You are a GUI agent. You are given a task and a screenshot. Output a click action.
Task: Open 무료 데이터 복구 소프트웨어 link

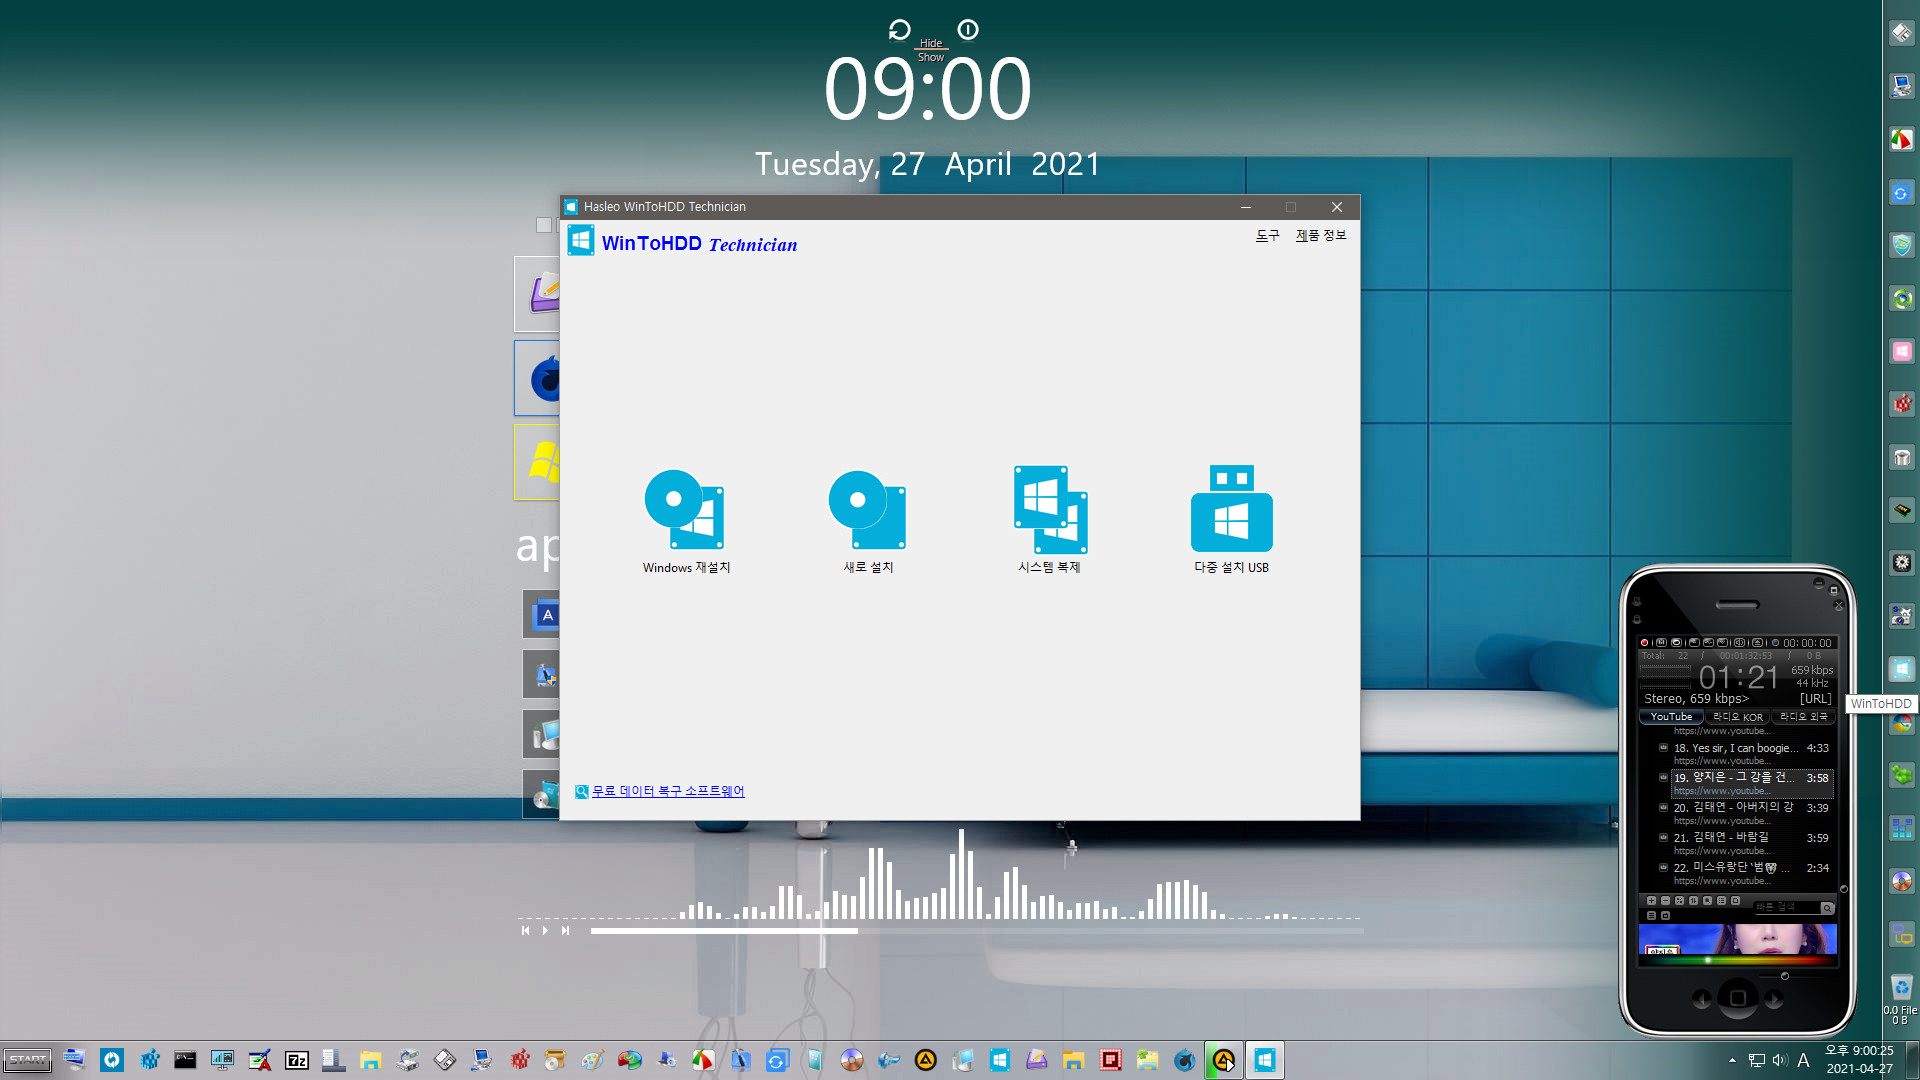pos(668,791)
